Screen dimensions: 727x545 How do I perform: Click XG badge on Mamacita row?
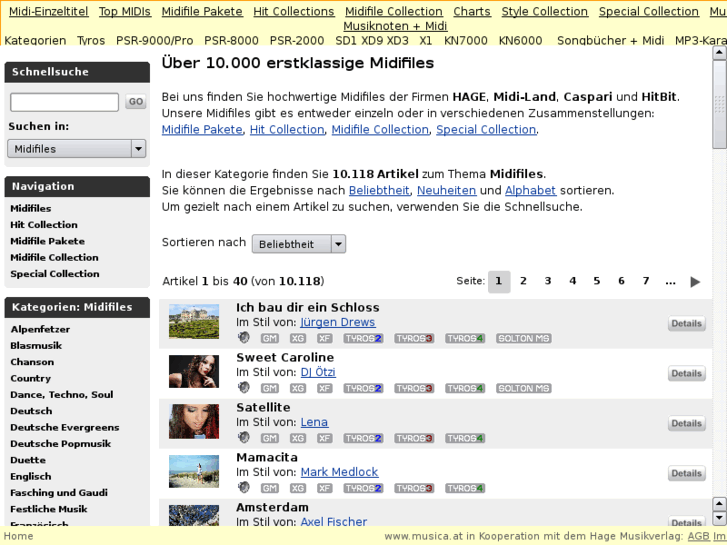click(298, 488)
